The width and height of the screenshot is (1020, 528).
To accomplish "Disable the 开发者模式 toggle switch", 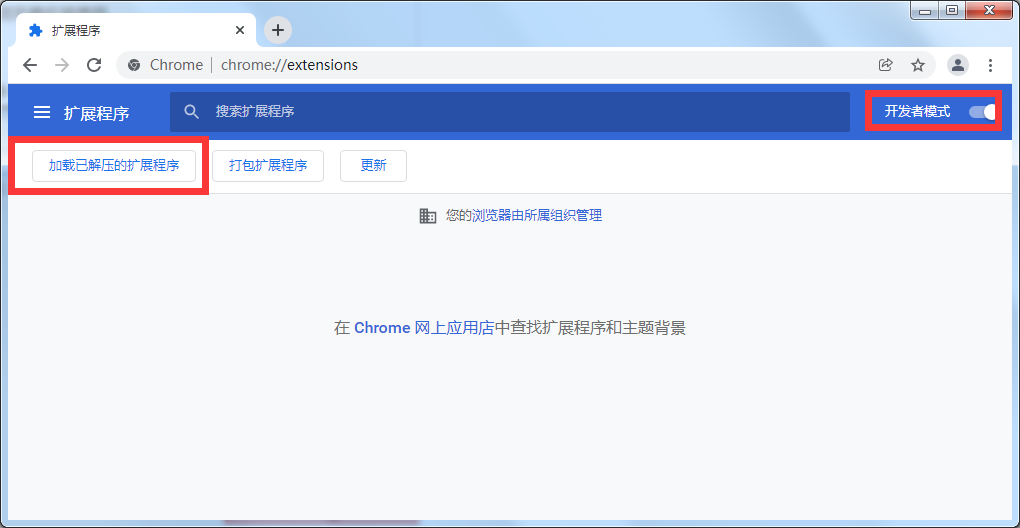I will point(983,112).
